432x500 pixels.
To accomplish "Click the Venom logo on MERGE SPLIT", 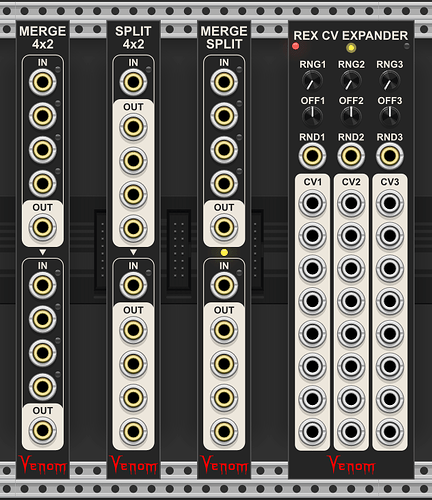I will pyautogui.click(x=224, y=465).
